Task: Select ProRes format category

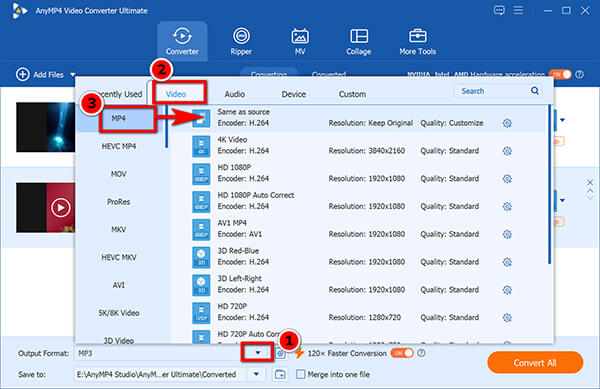Action: click(119, 202)
